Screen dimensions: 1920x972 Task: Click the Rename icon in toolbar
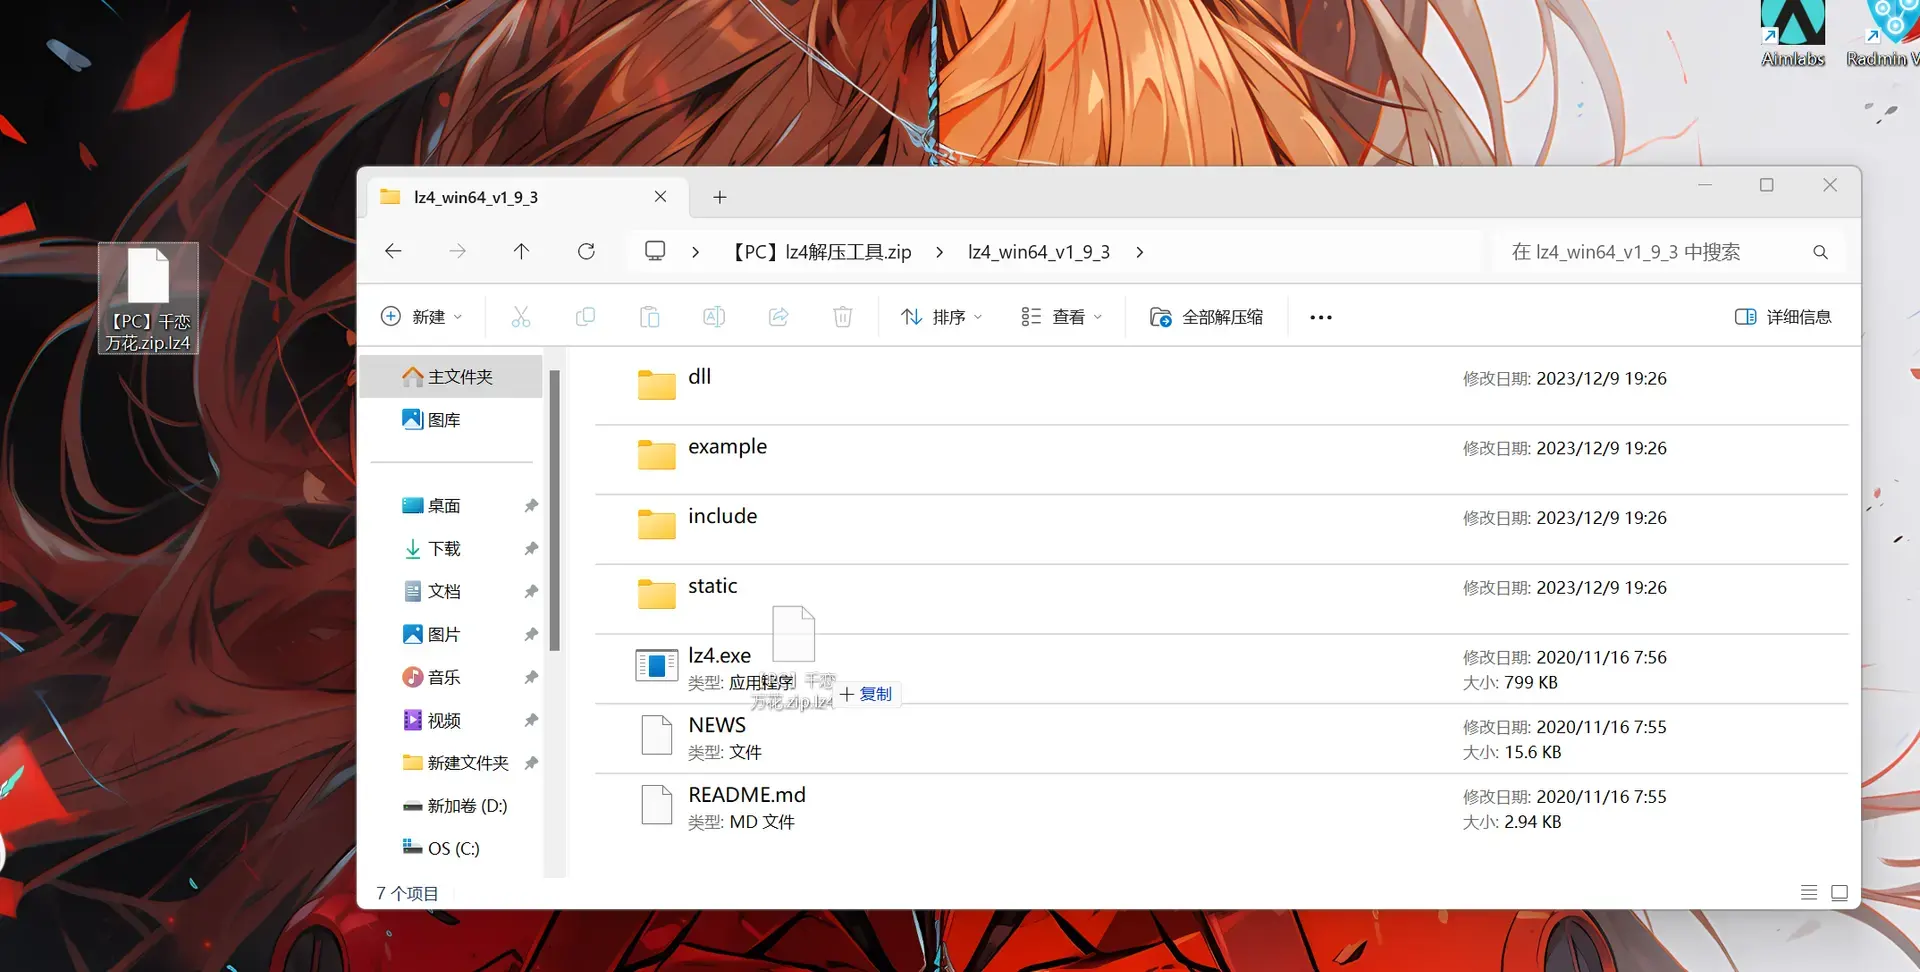(x=714, y=317)
